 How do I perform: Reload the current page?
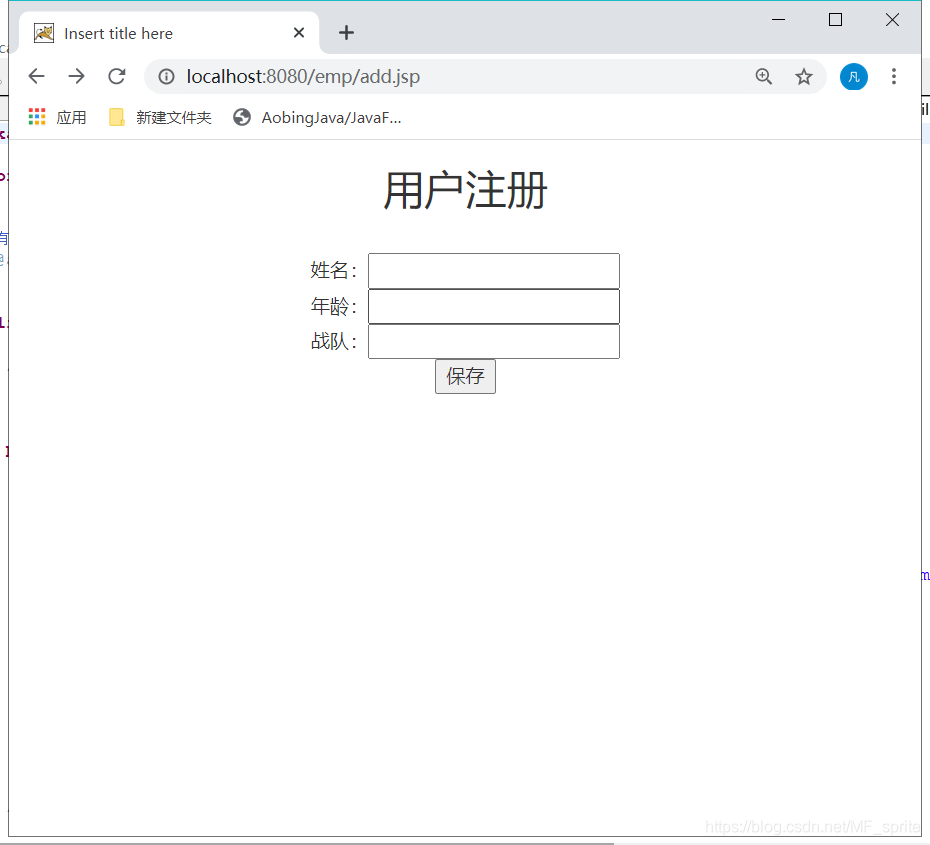coord(117,76)
